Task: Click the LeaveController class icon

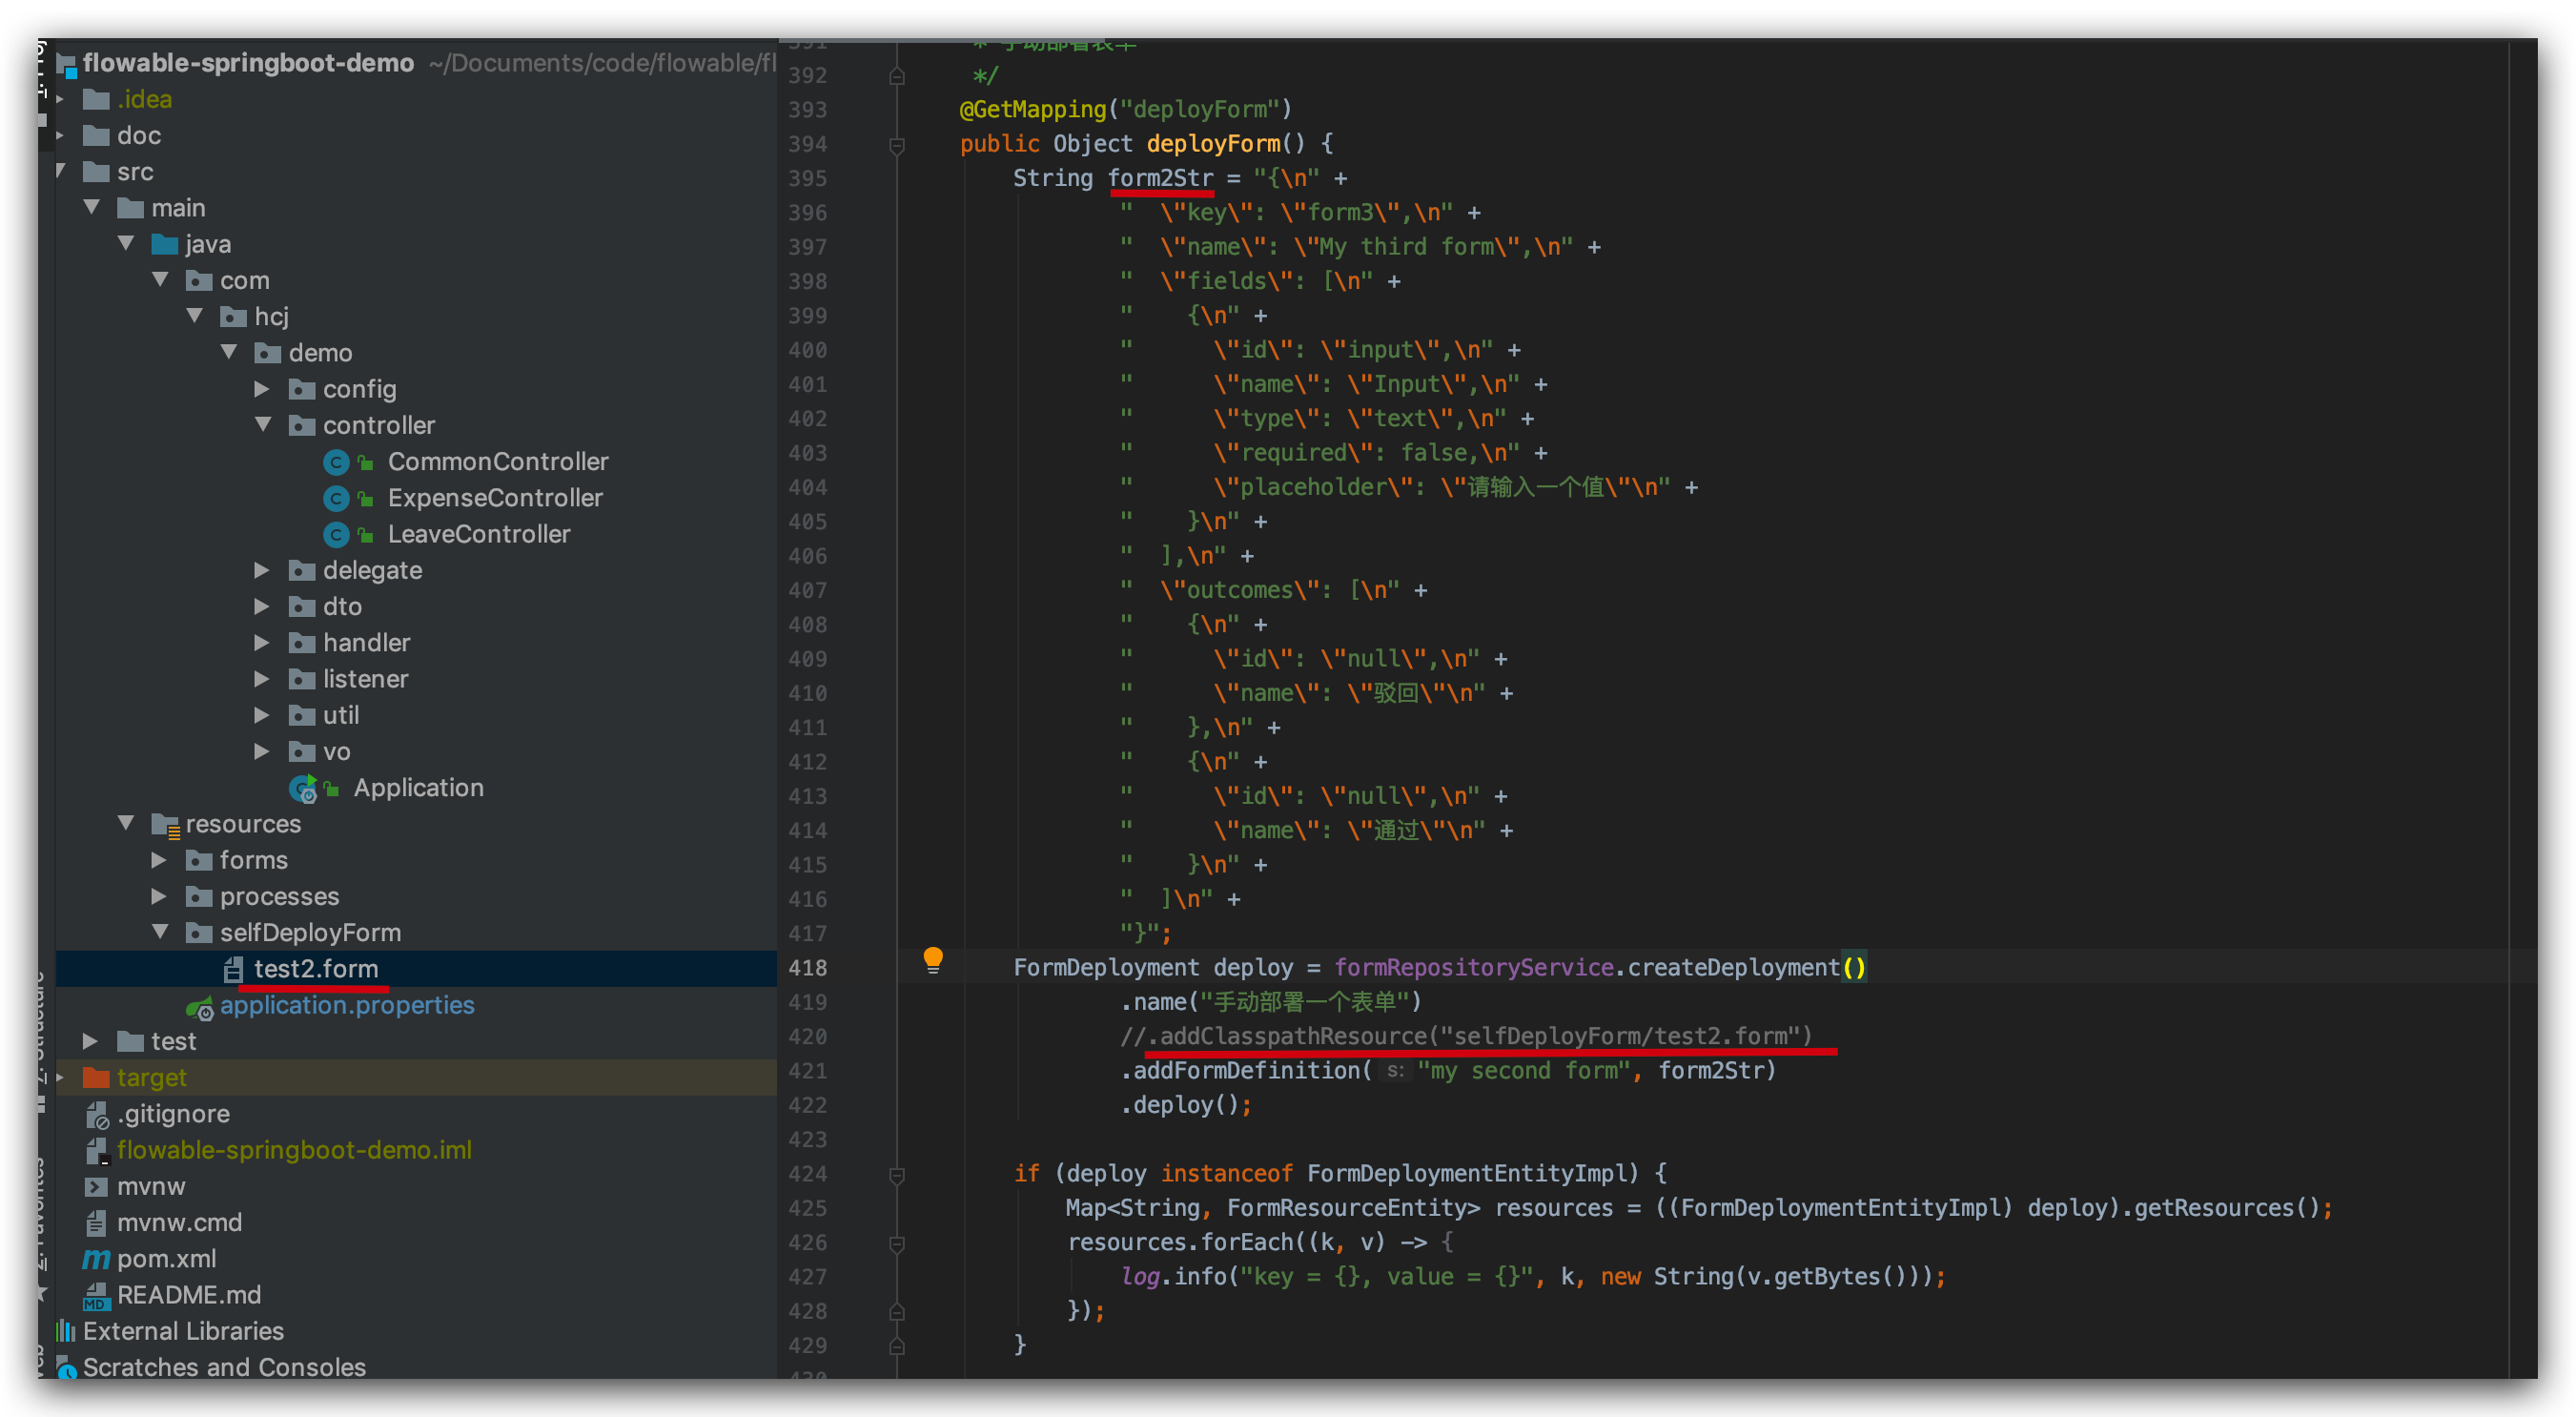Action: point(336,534)
